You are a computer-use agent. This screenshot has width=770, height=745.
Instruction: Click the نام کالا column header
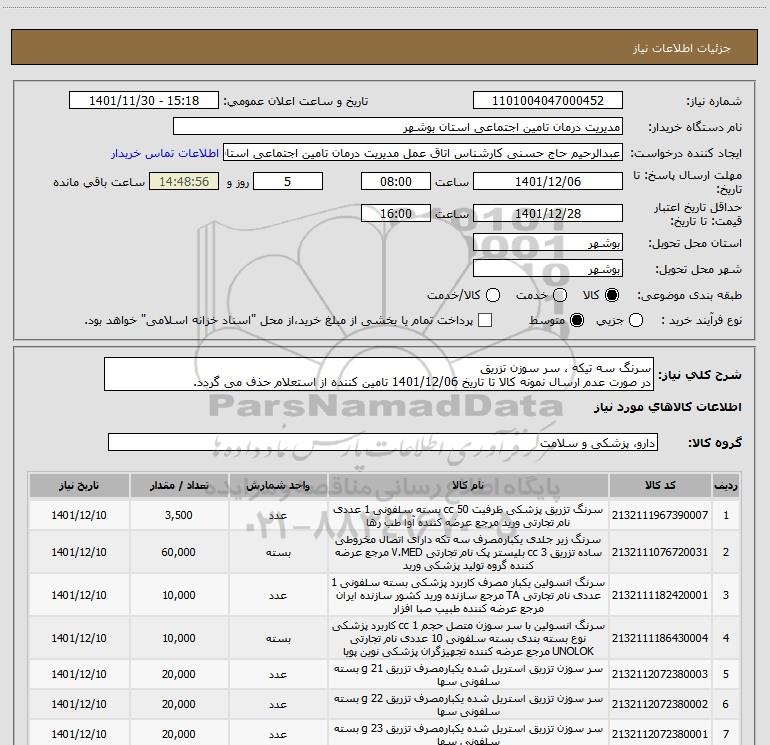[468, 486]
